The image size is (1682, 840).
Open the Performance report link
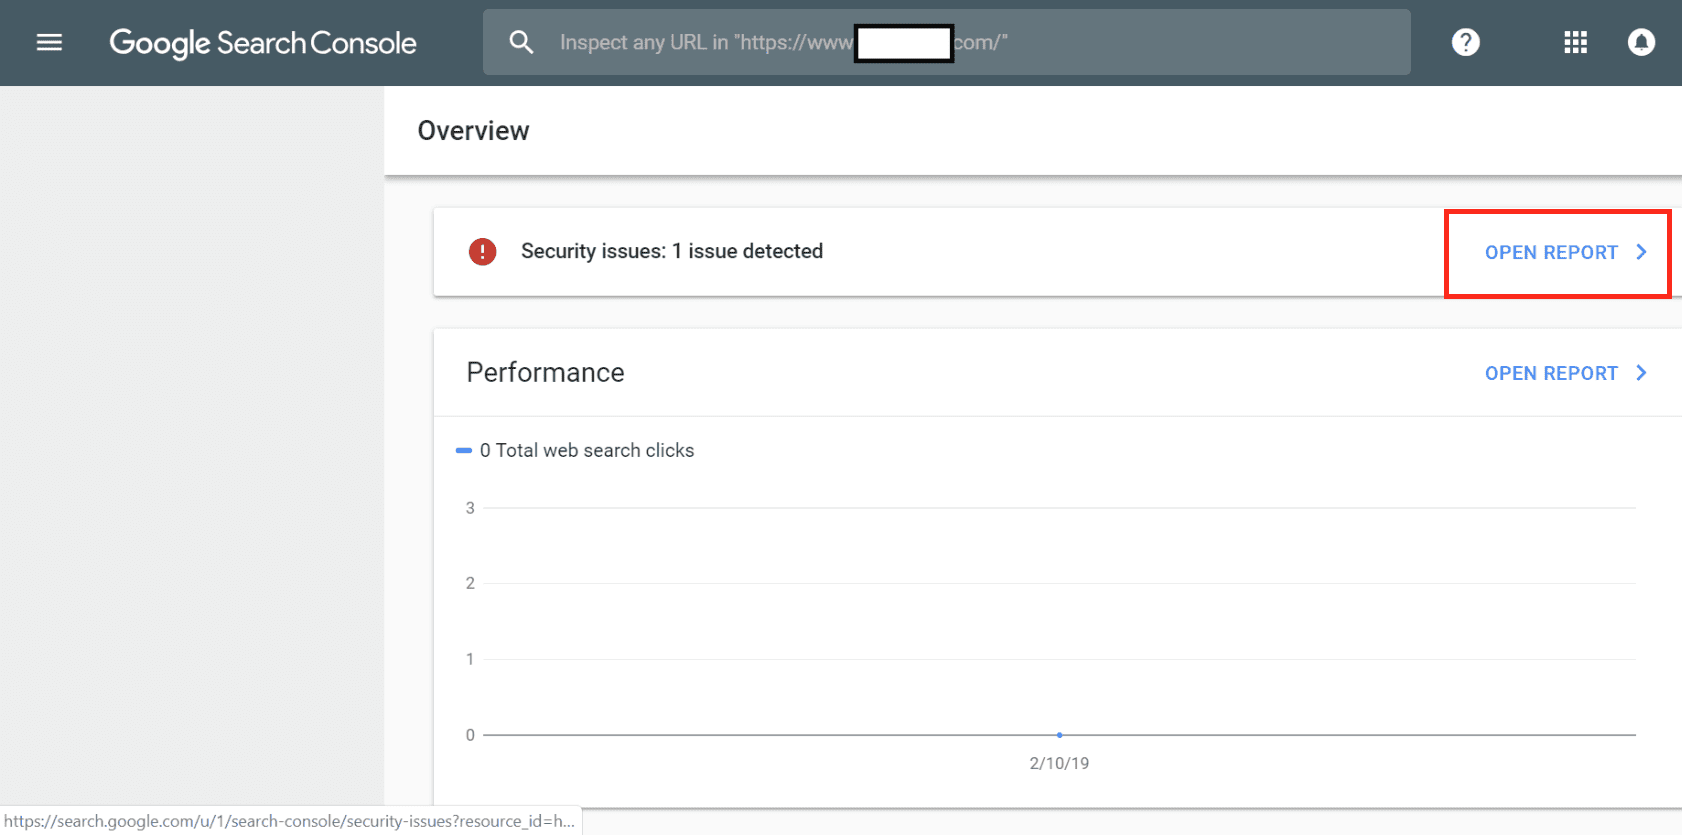tap(1550, 374)
